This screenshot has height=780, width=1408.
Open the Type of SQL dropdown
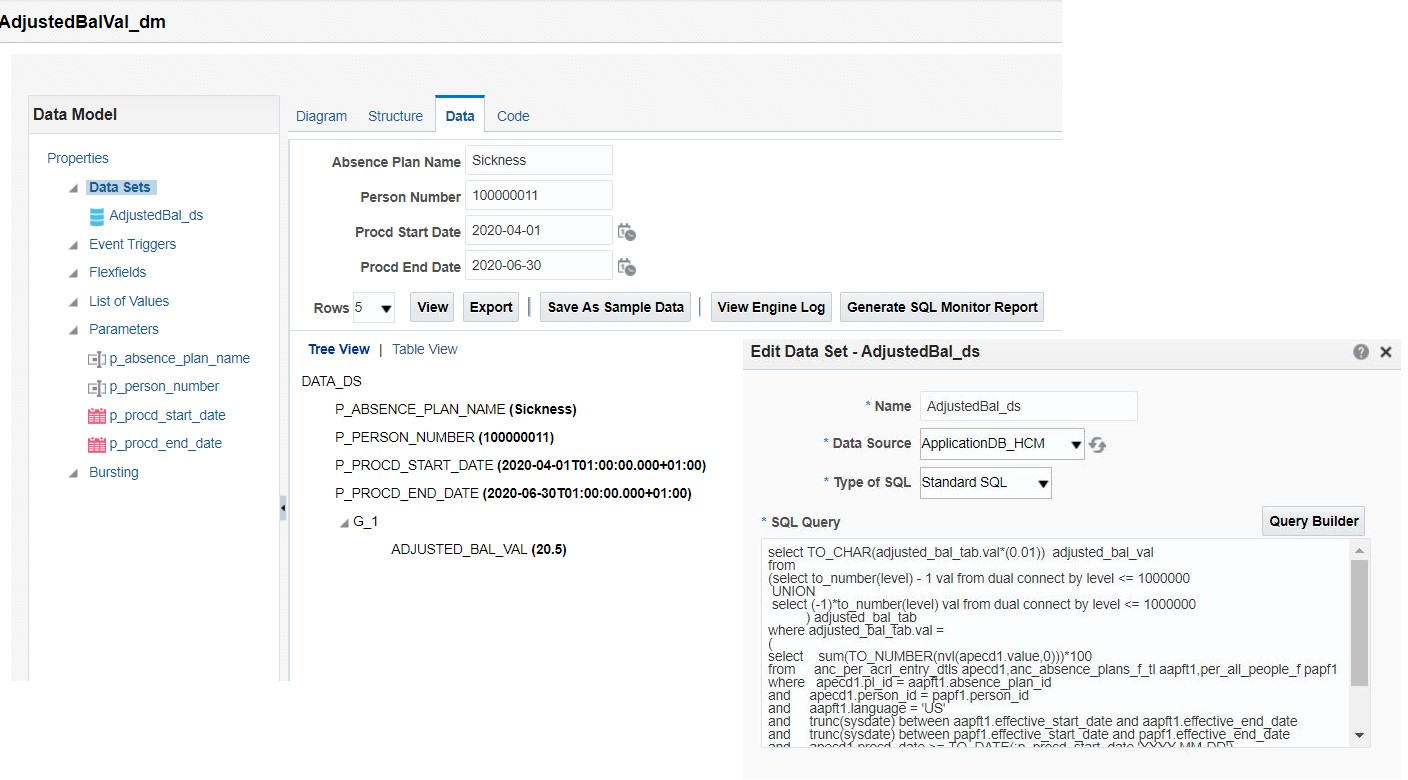click(1044, 482)
